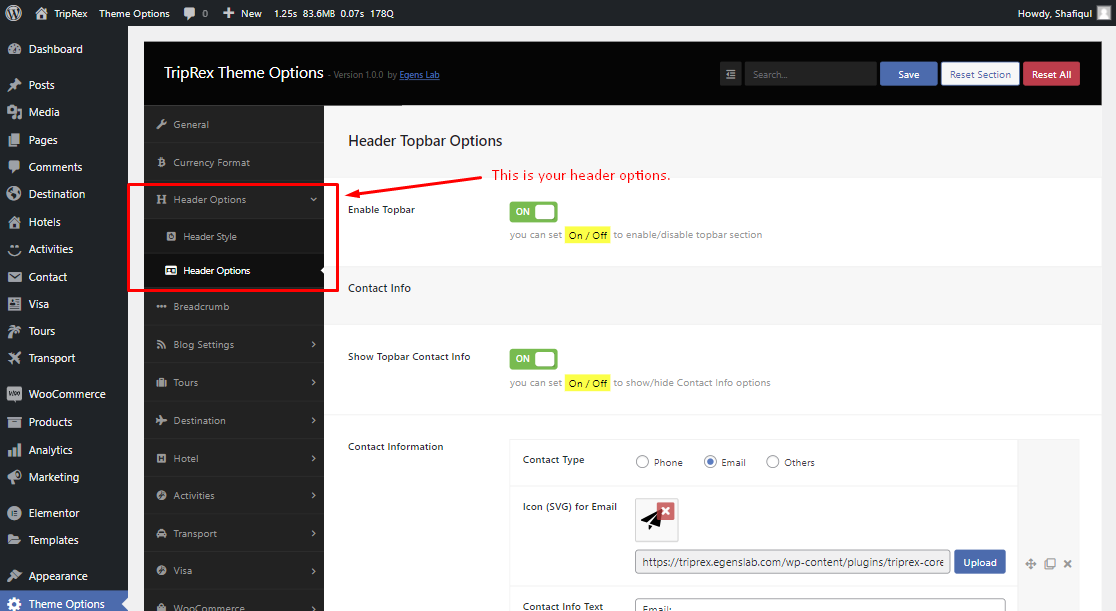Screen dimensions: 1116x611
Task: Click the Destination globe icon
Action: tap(14, 194)
